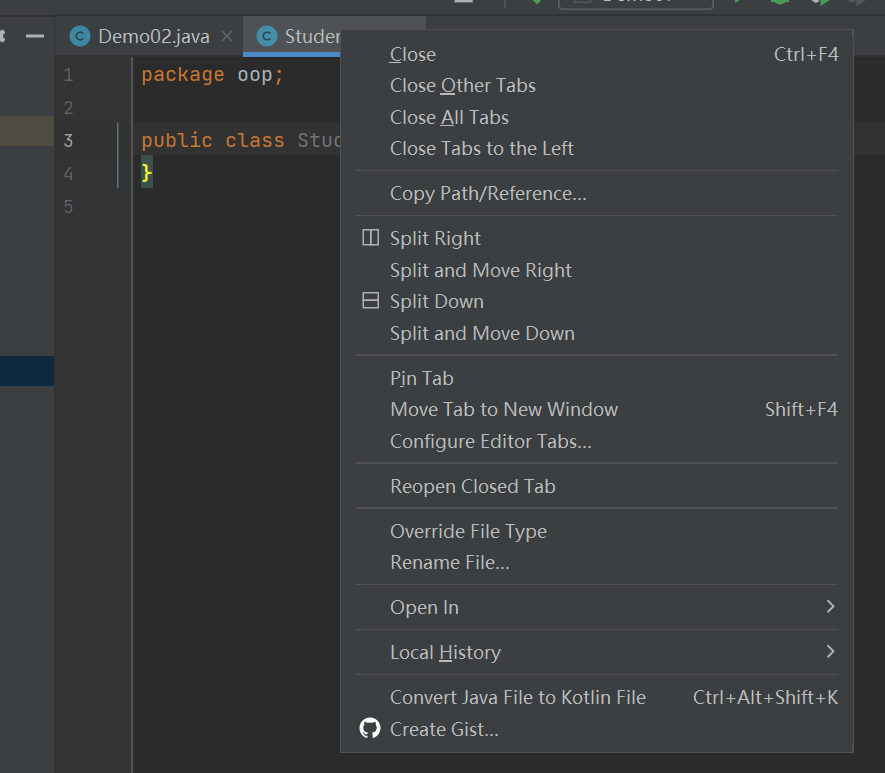Hide the tool window with the minus icon
The height and width of the screenshot is (773, 885).
[35, 36]
